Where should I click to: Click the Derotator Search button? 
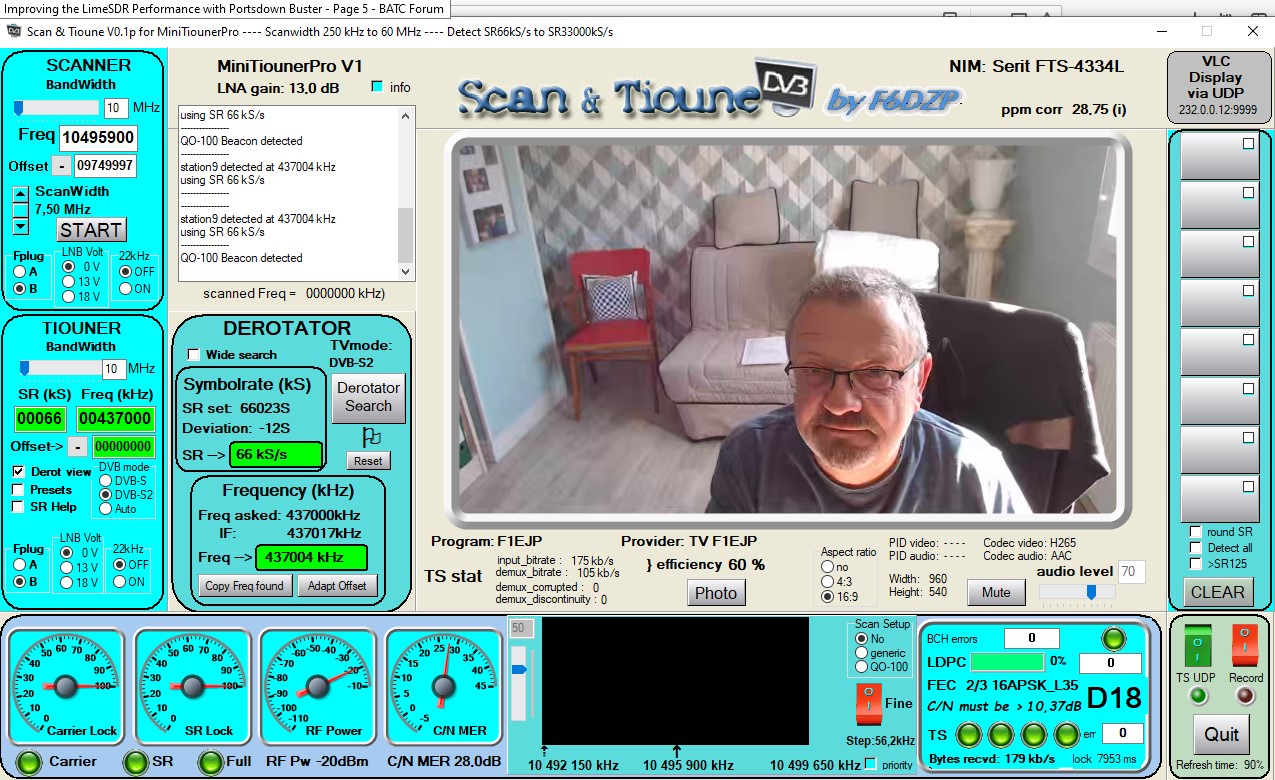point(368,397)
